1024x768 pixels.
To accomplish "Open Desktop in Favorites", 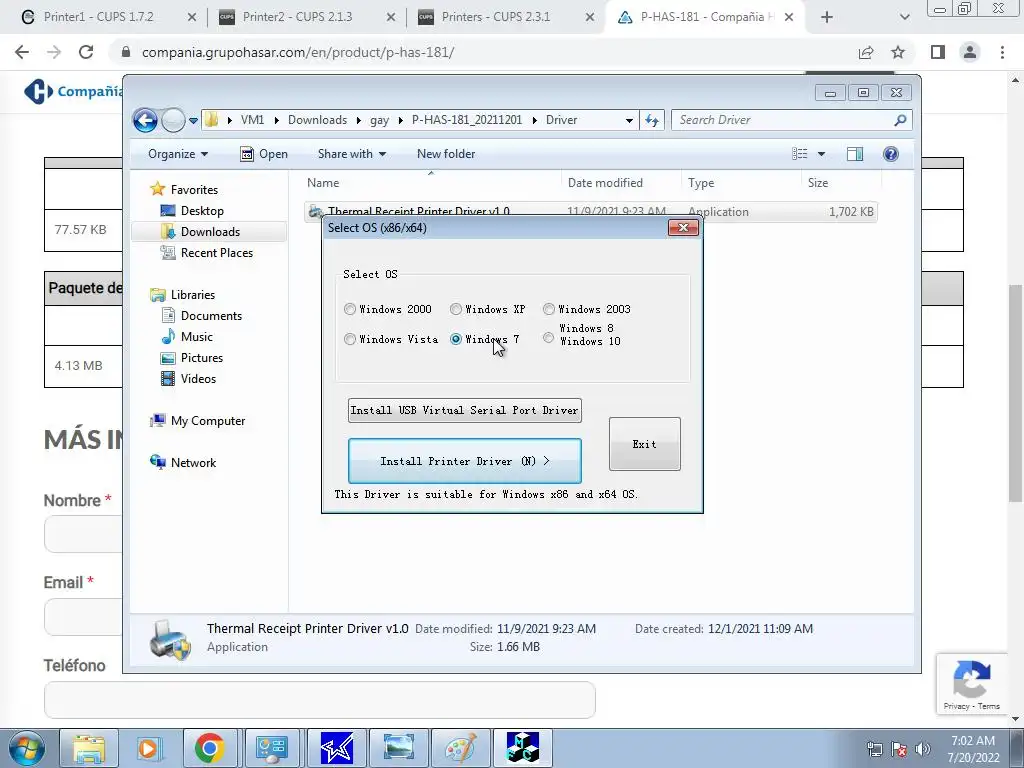I will (202, 211).
